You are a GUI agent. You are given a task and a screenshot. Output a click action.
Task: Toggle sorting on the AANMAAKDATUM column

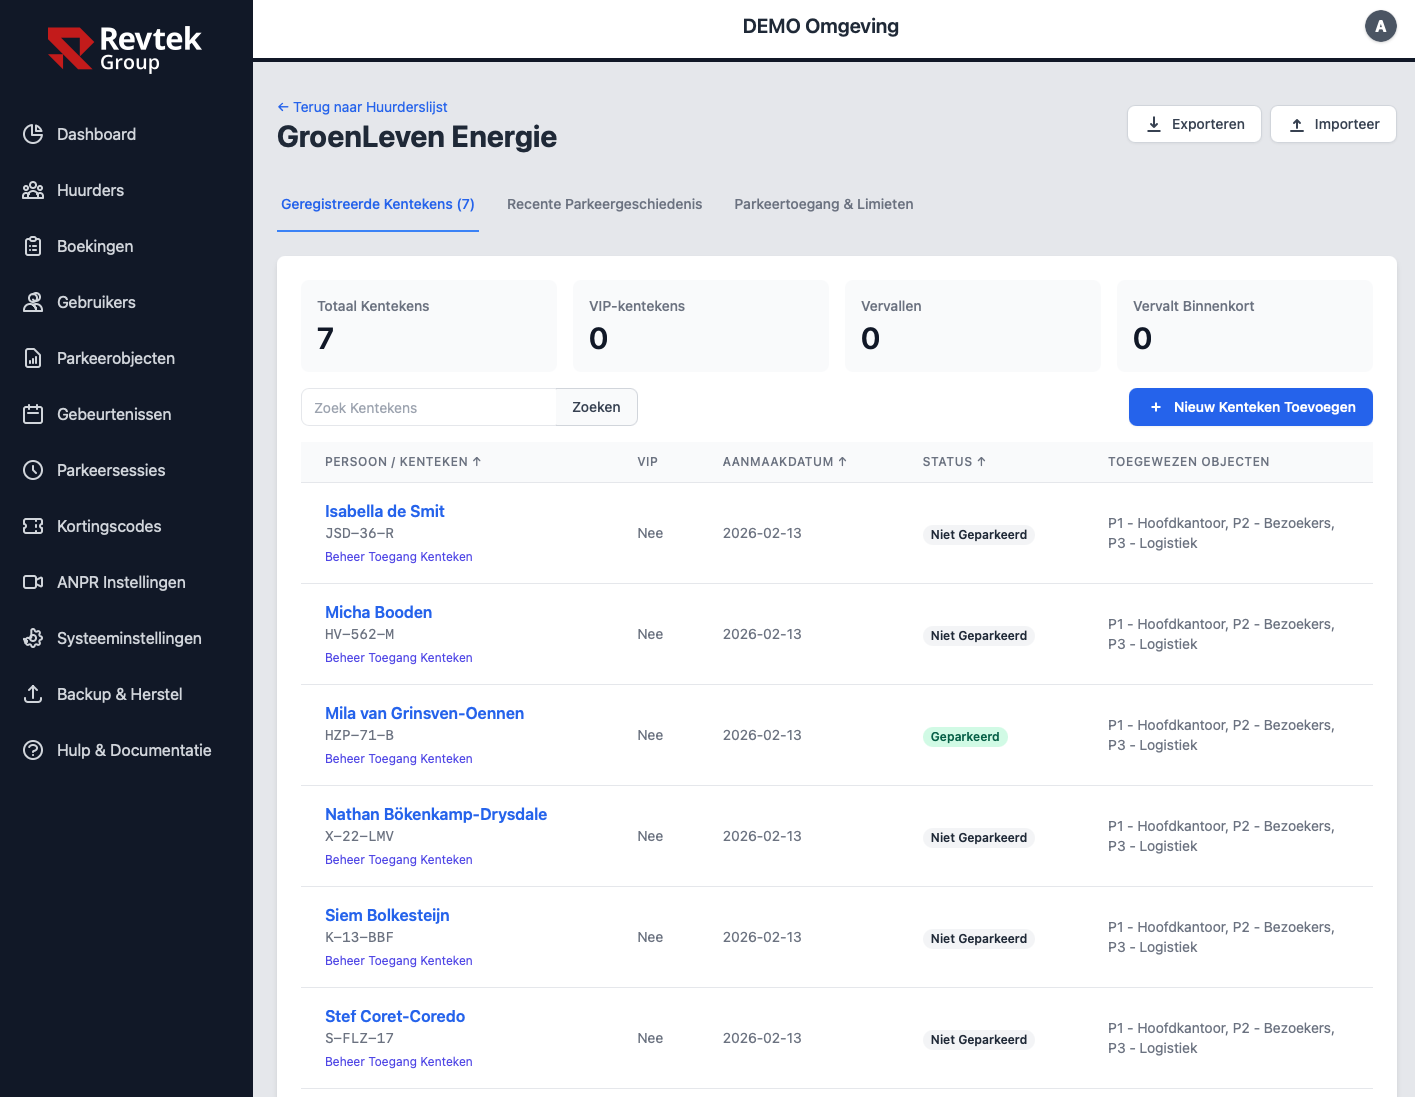pyautogui.click(x=785, y=462)
